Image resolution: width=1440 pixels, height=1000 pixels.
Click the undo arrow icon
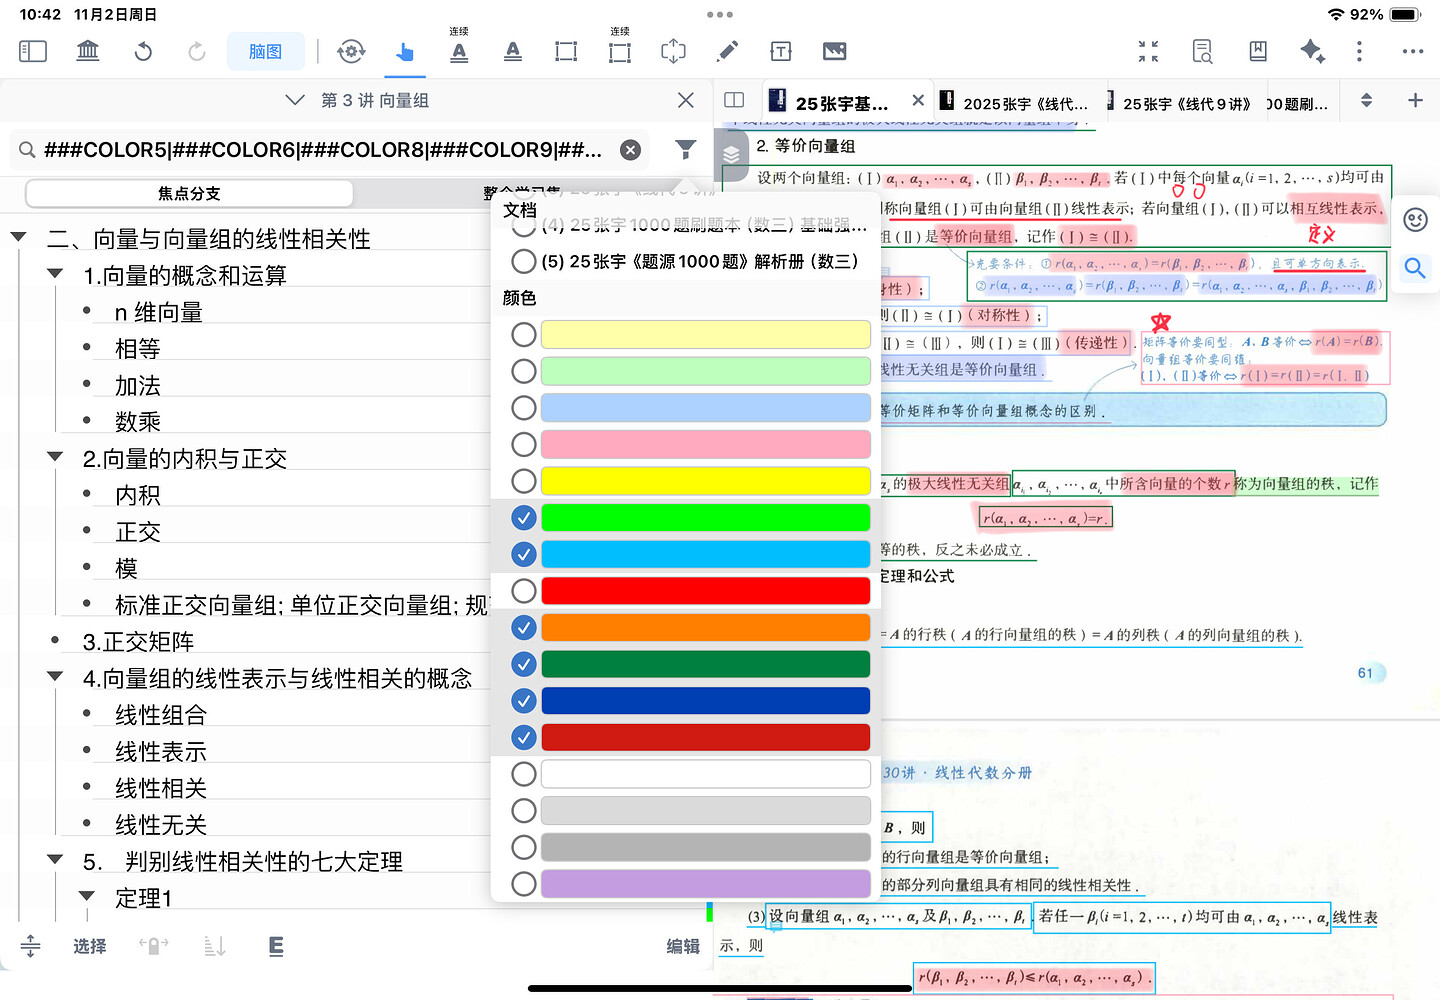click(x=143, y=51)
